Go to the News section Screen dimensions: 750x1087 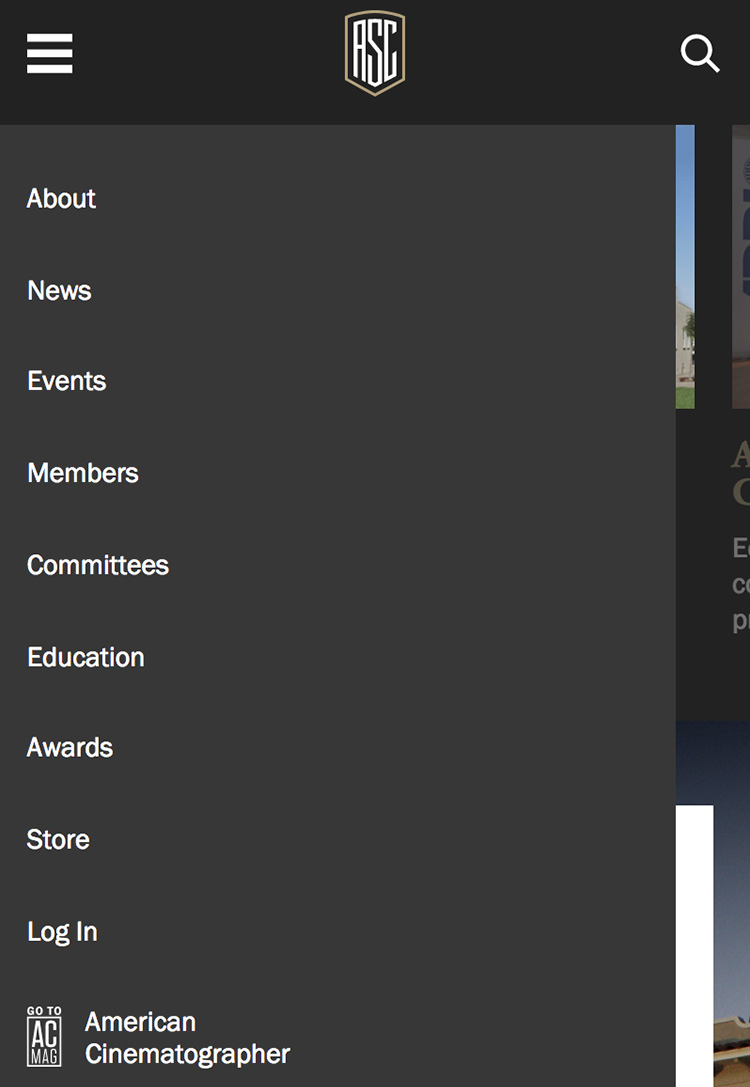[59, 290]
